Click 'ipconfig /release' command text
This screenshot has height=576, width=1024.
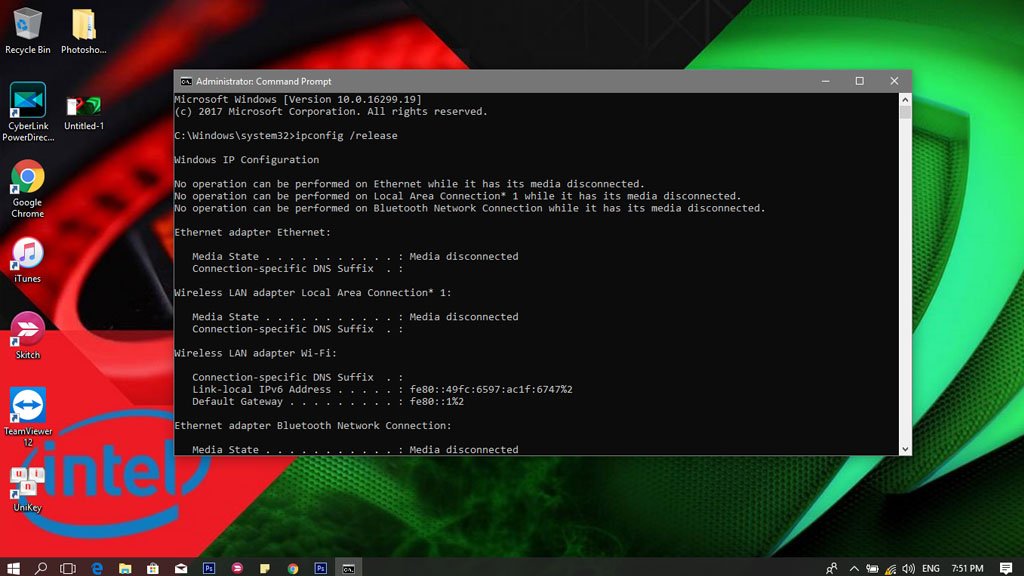(346, 136)
